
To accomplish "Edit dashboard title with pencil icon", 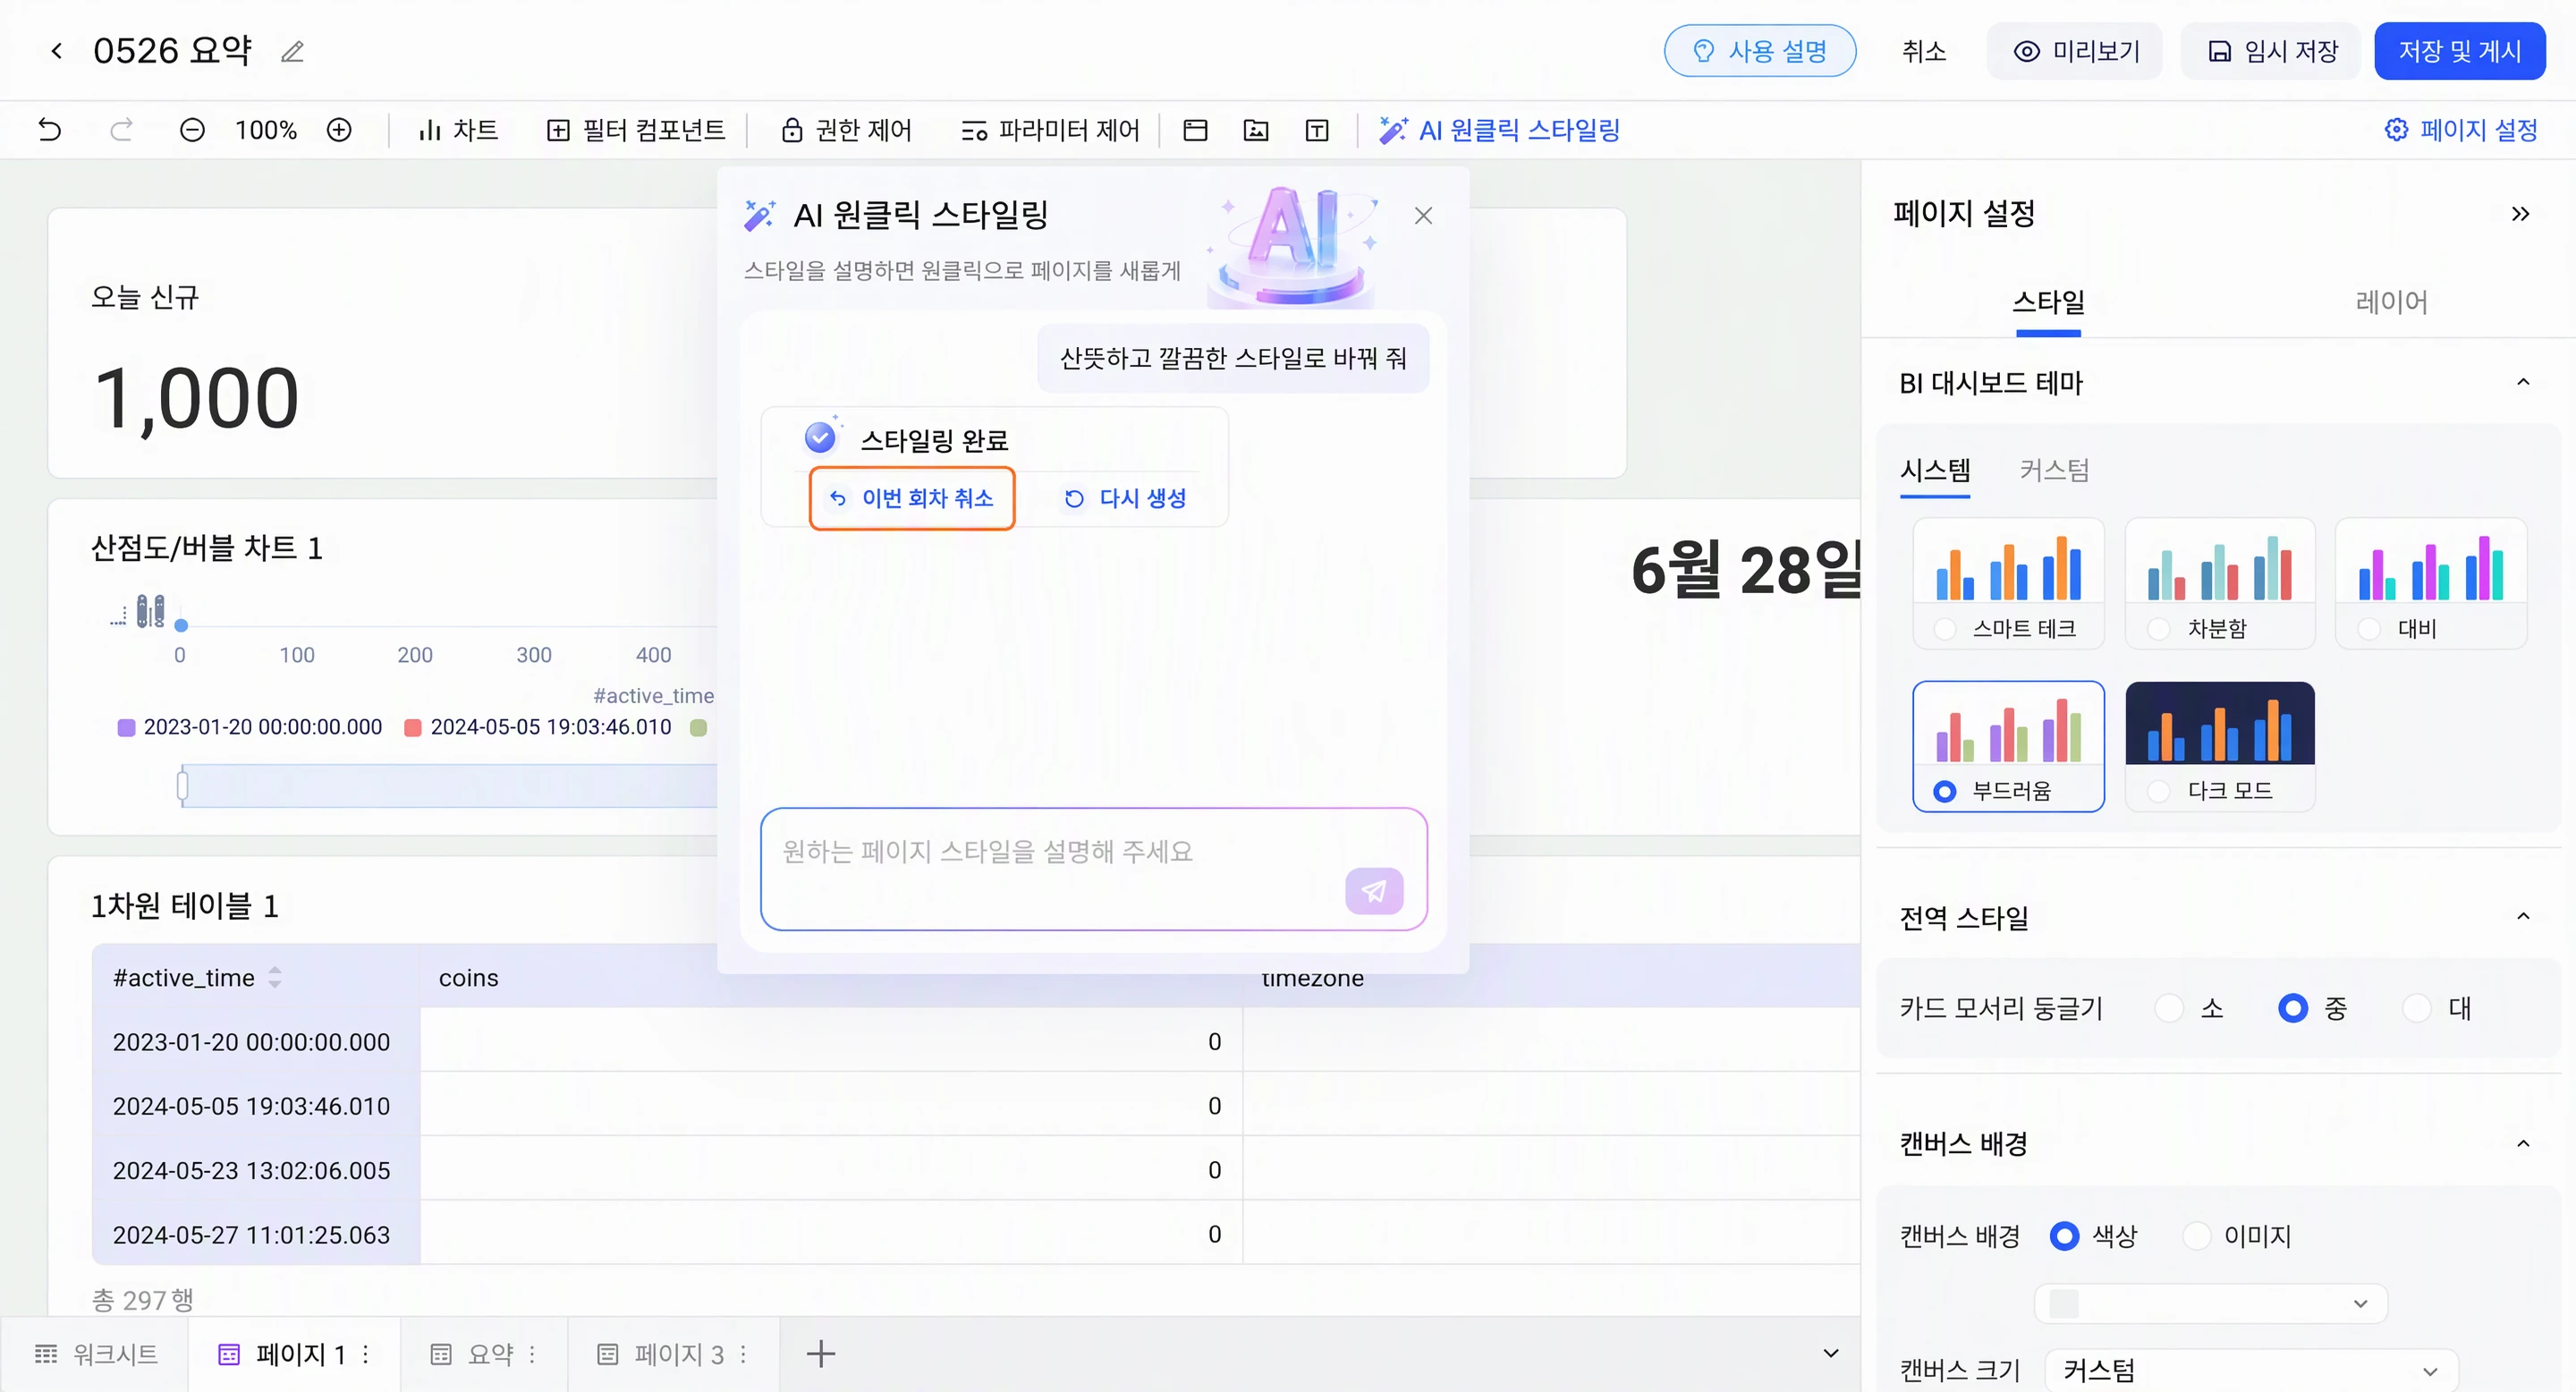I will tap(292, 51).
